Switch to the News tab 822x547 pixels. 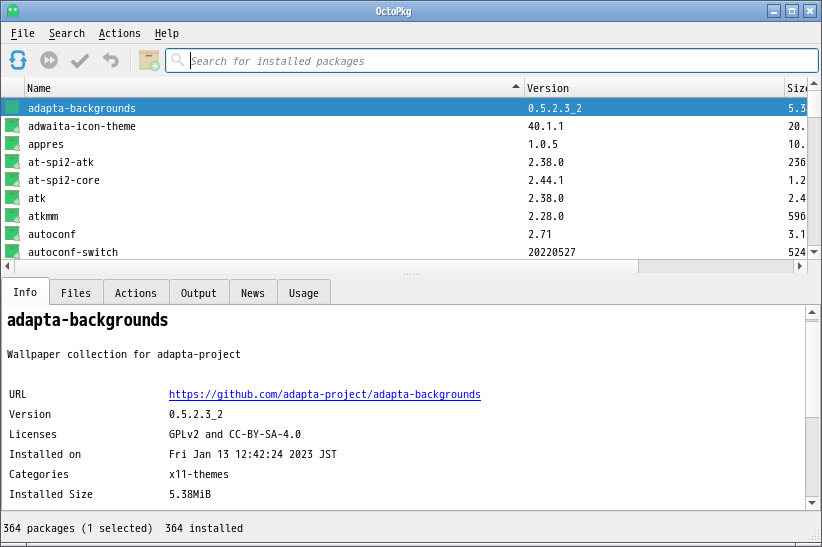(x=253, y=293)
